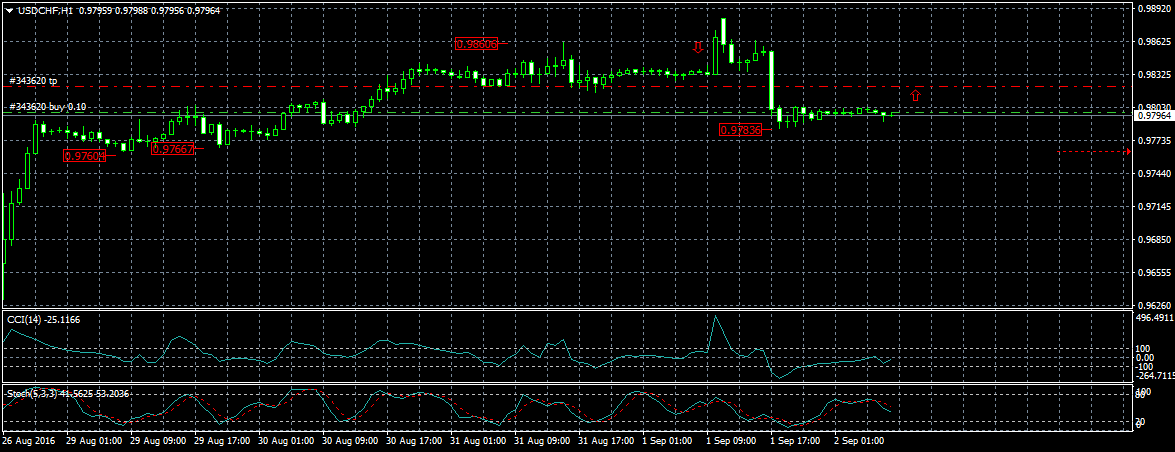Click the Stoch(5,3,3) indicator label
The height and width of the screenshot is (452, 1175).
coord(67,394)
